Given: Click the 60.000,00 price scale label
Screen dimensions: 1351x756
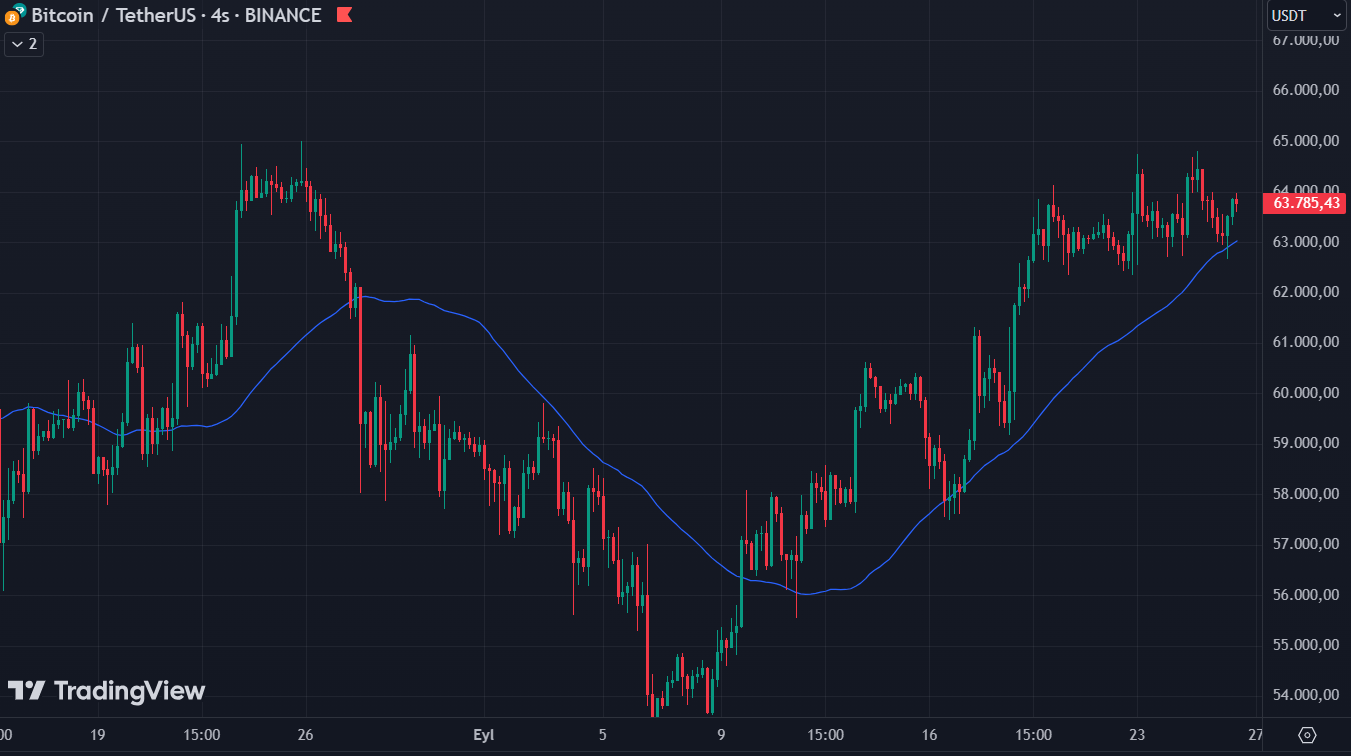Looking at the screenshot, I should click(1306, 393).
